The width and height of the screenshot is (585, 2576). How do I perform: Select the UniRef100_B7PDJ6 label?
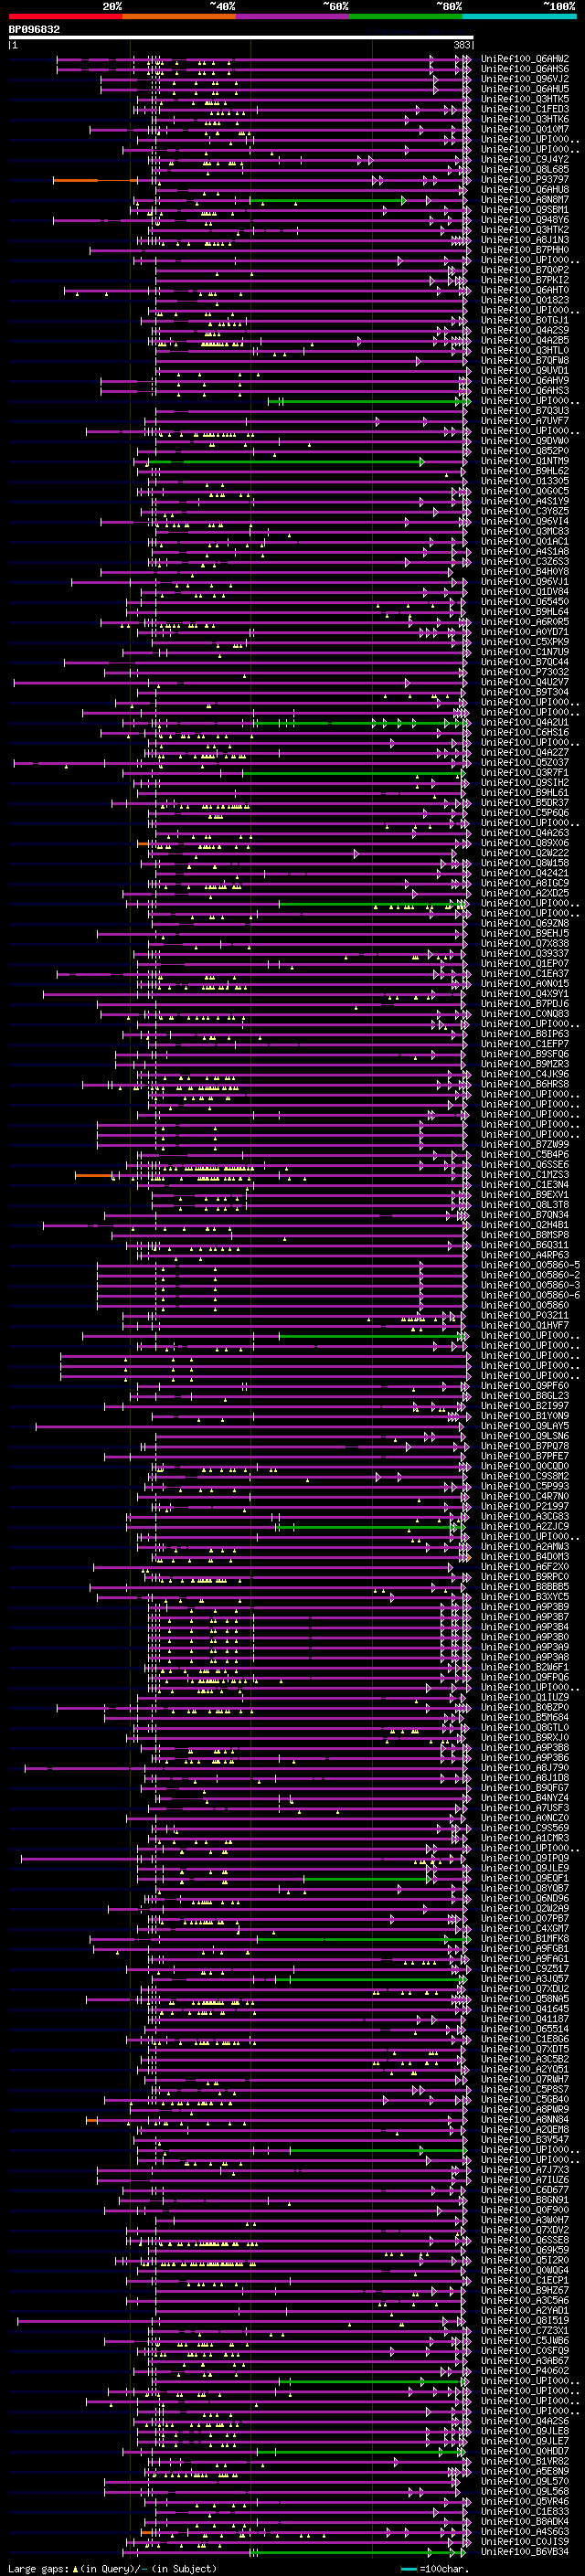(x=525, y=1003)
